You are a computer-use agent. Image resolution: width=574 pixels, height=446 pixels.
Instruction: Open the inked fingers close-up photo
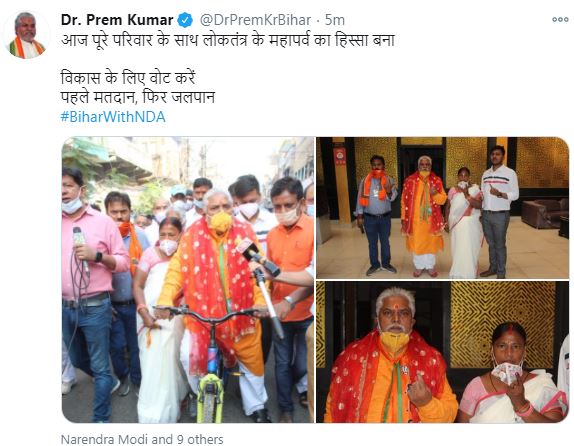(x=443, y=352)
